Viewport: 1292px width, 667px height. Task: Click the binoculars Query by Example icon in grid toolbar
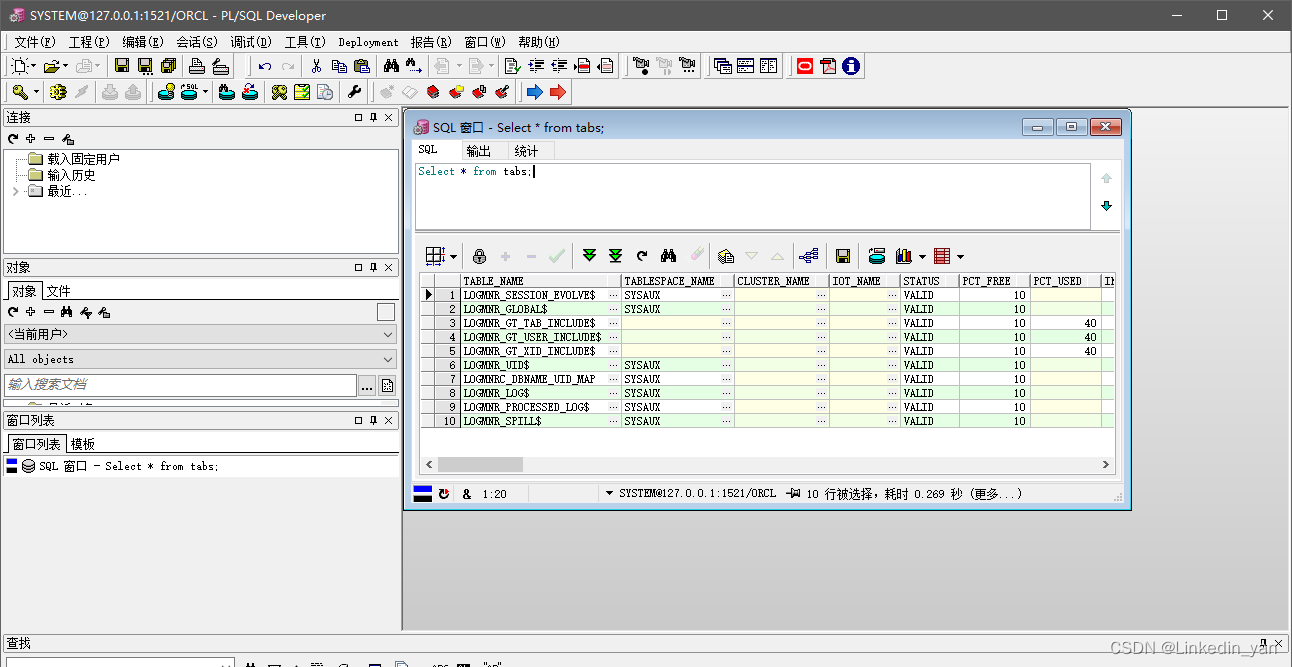coord(670,256)
